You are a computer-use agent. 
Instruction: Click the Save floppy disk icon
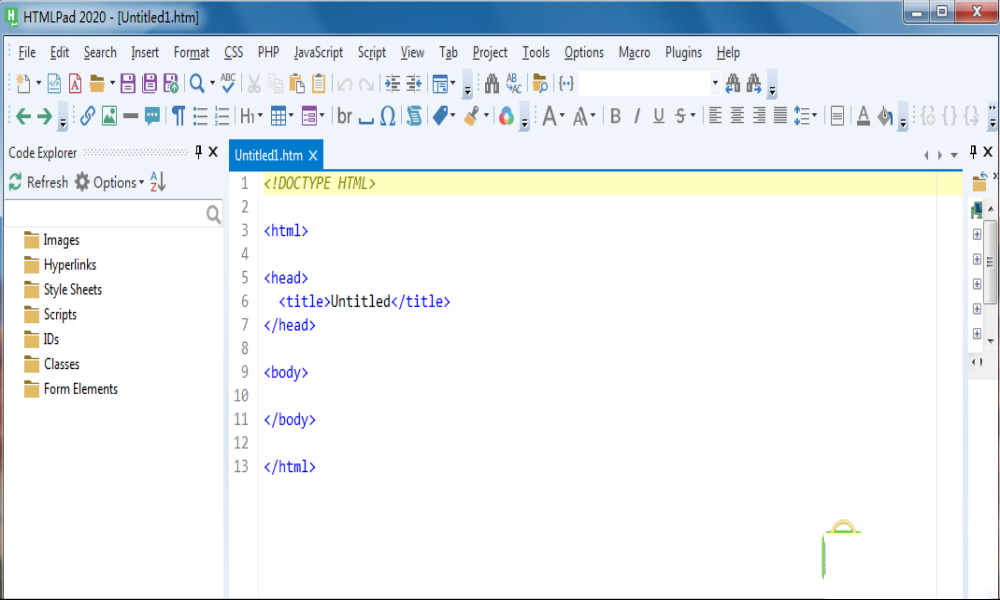point(128,83)
